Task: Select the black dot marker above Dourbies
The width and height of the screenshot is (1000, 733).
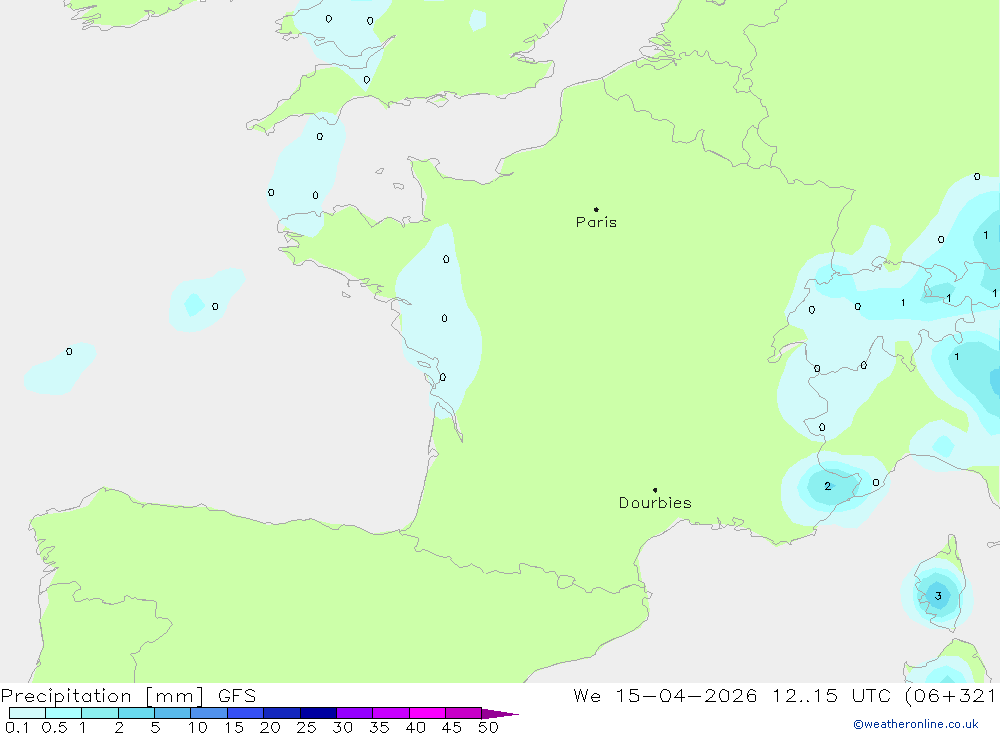Action: (x=655, y=490)
